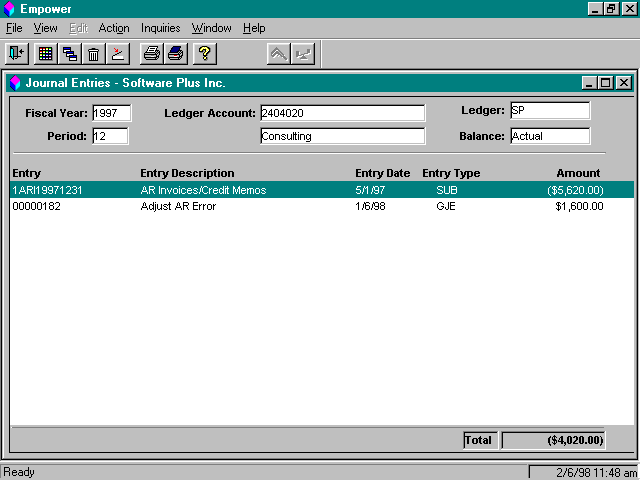The image size is (640, 480).
Task: Click the Fiscal Year field
Action: tap(111, 113)
